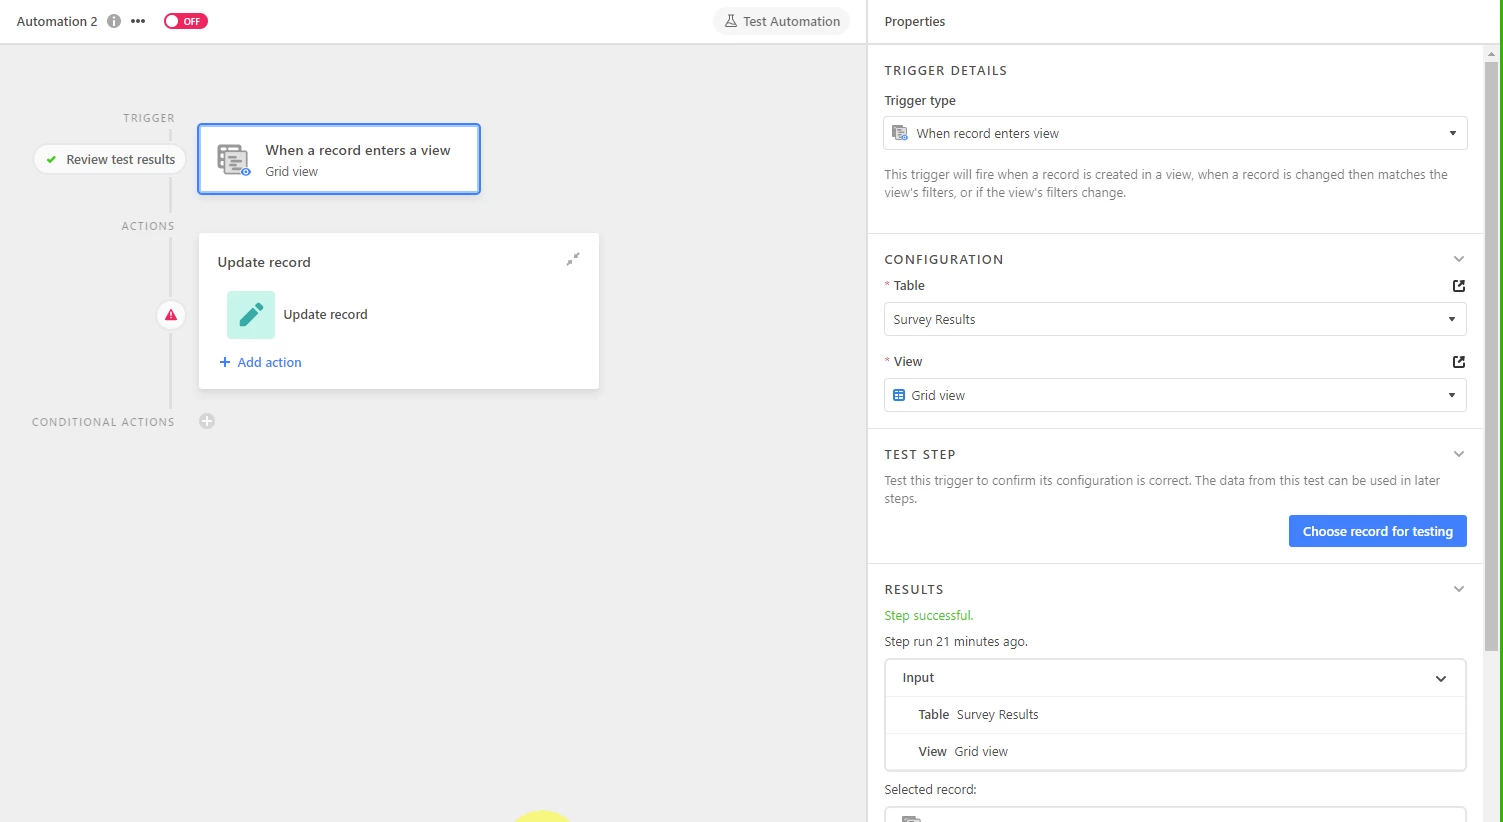Click the plus icon beside Add action
The height and width of the screenshot is (822, 1503).
[x=225, y=362]
